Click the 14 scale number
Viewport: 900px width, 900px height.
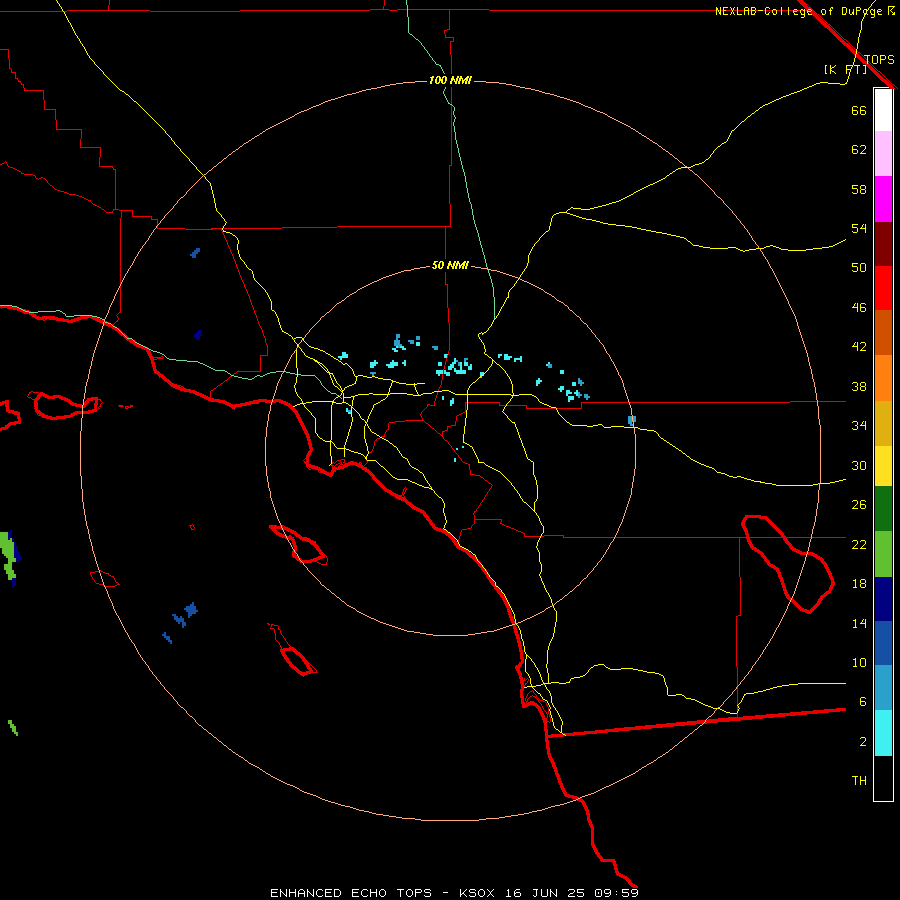coord(859,623)
